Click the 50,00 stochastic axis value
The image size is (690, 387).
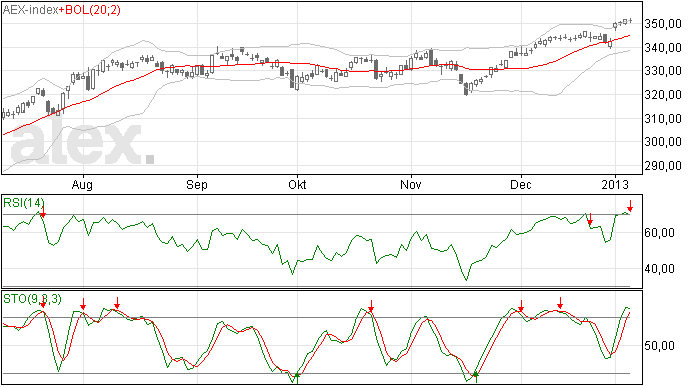pos(659,346)
